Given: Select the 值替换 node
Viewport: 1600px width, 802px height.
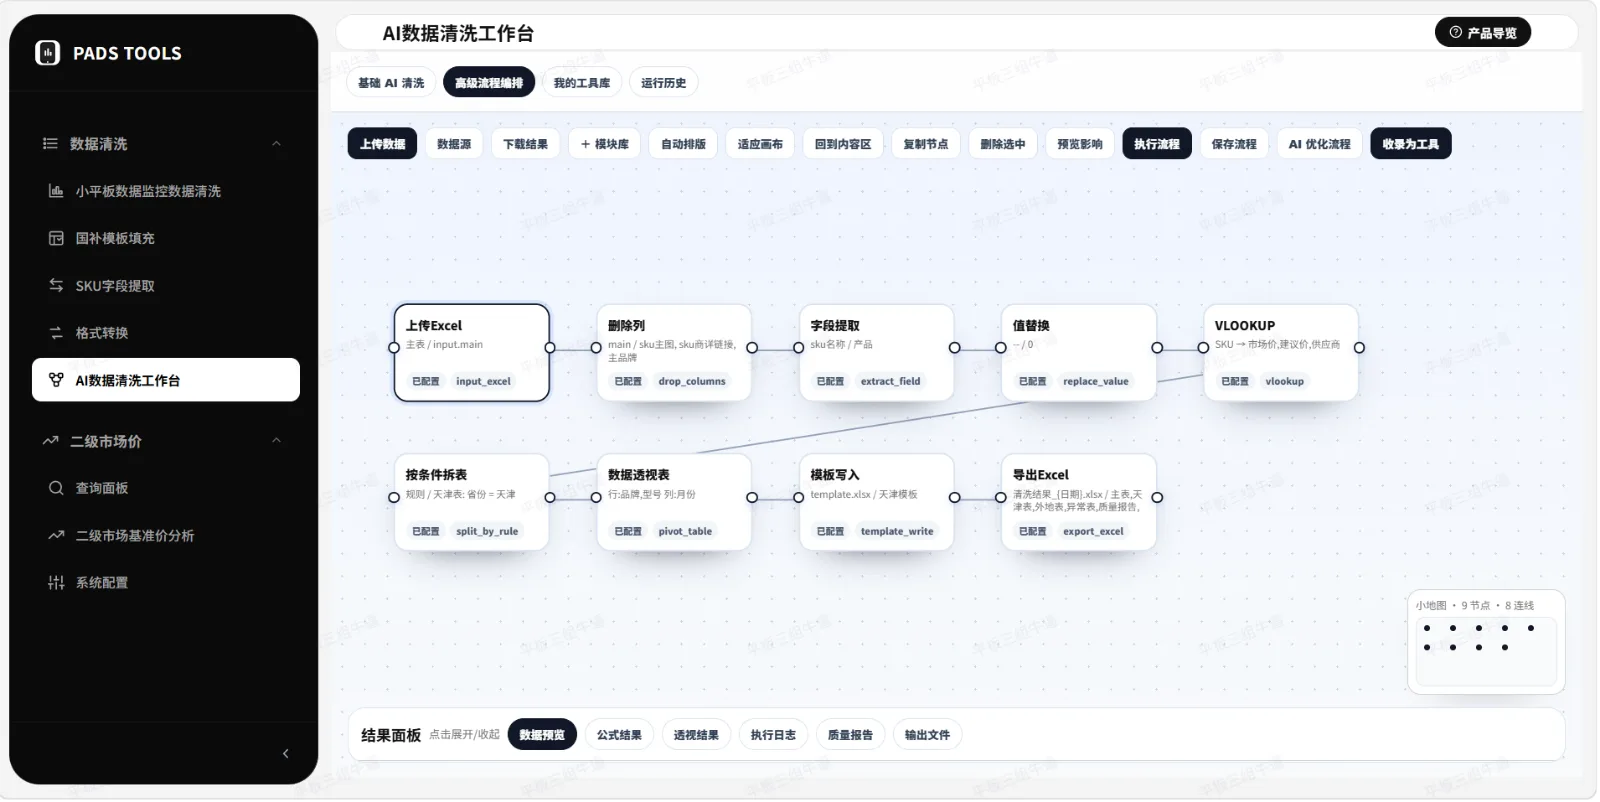Looking at the screenshot, I should [x=1079, y=353].
